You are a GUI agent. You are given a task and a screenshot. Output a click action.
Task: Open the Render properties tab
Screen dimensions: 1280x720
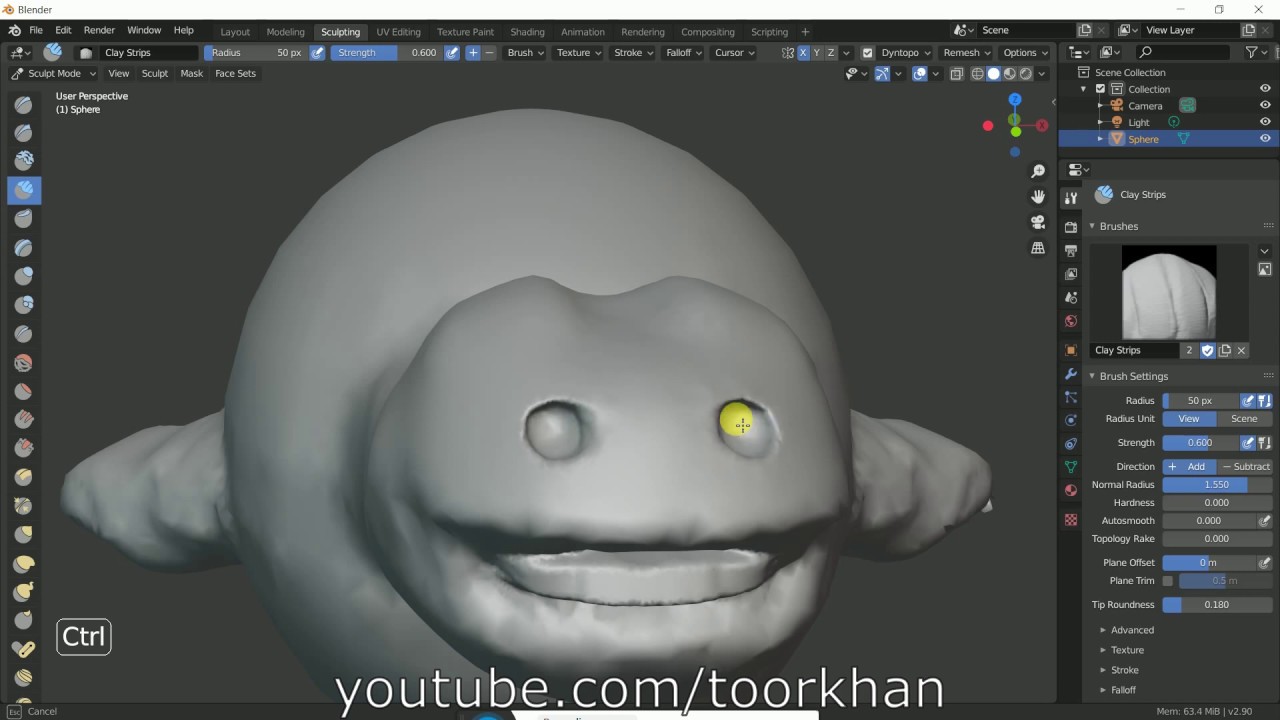[x=1071, y=227]
